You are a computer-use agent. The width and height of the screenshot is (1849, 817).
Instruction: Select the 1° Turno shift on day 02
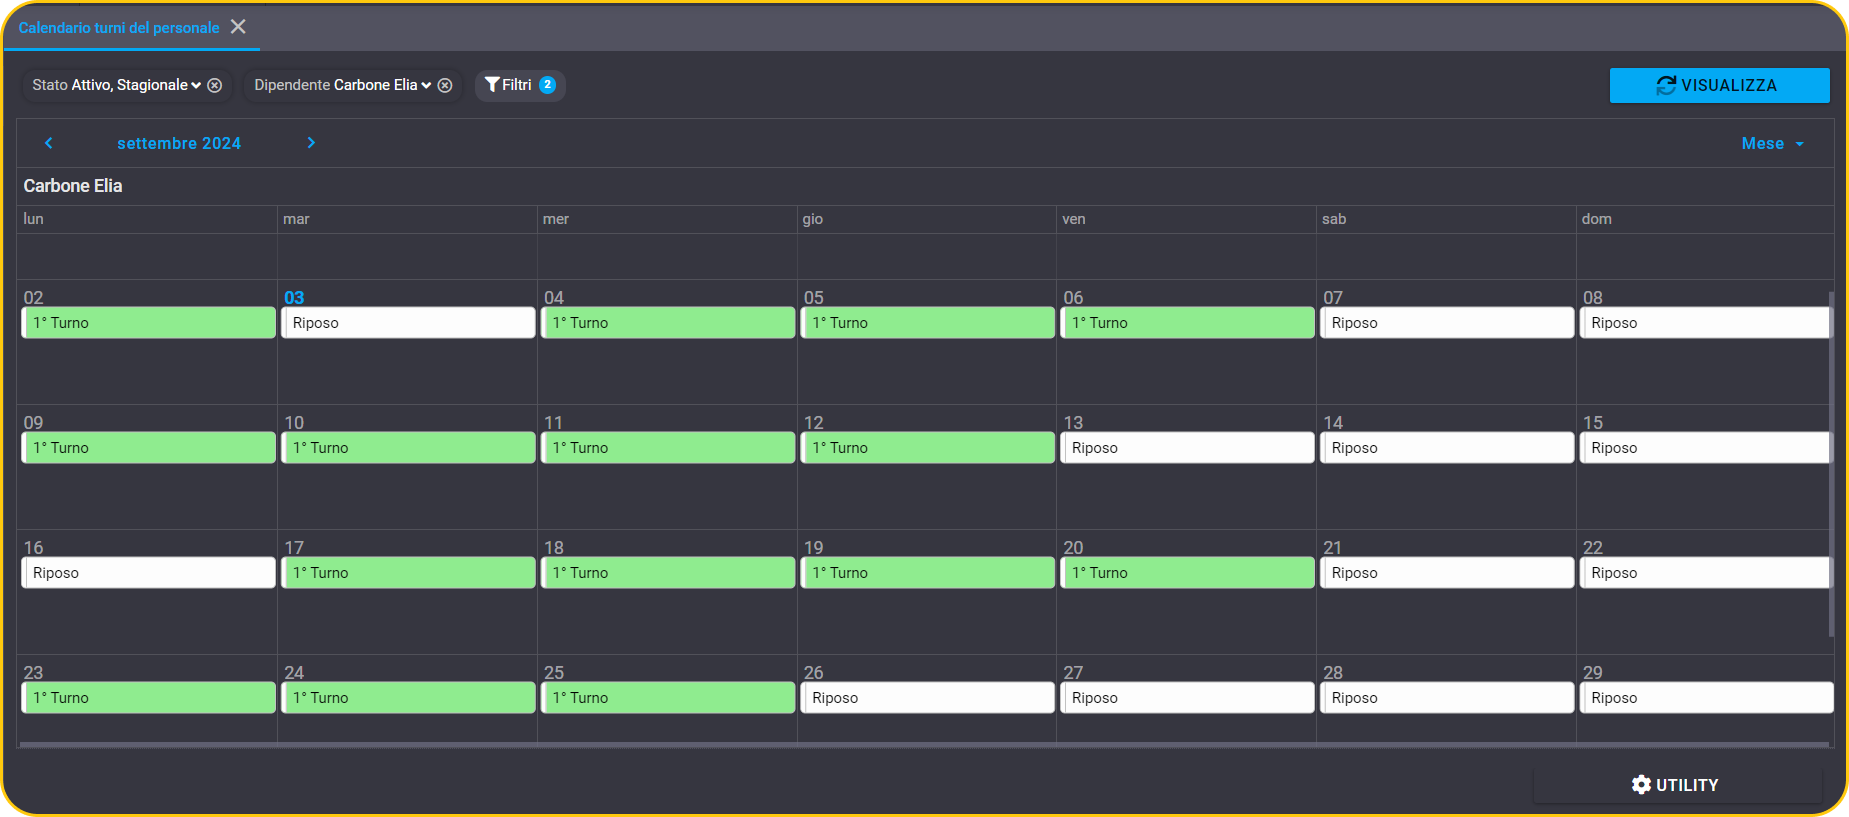point(148,323)
